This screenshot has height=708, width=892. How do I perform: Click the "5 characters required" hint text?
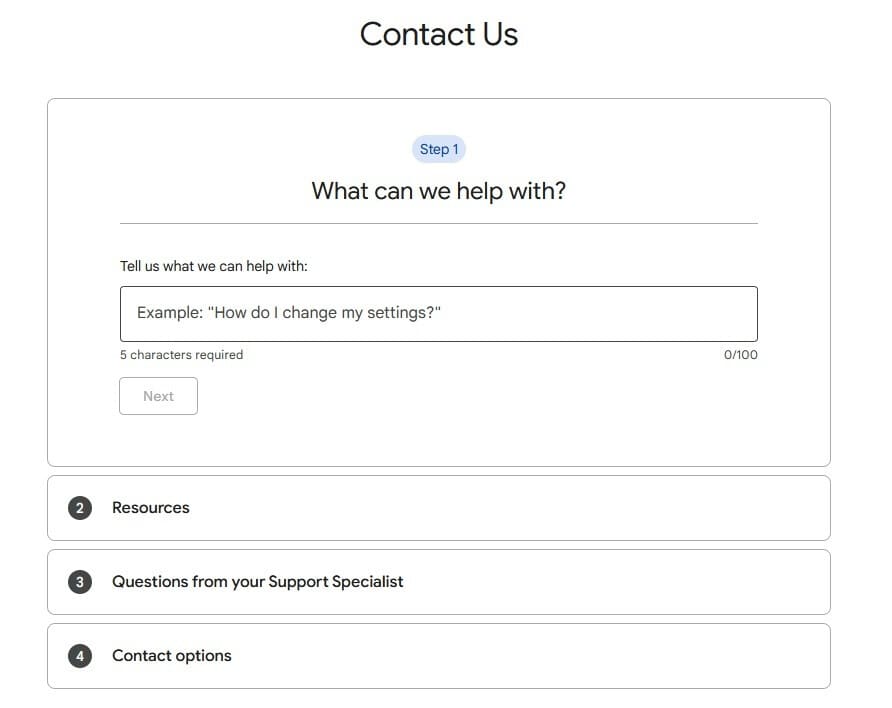(x=181, y=355)
